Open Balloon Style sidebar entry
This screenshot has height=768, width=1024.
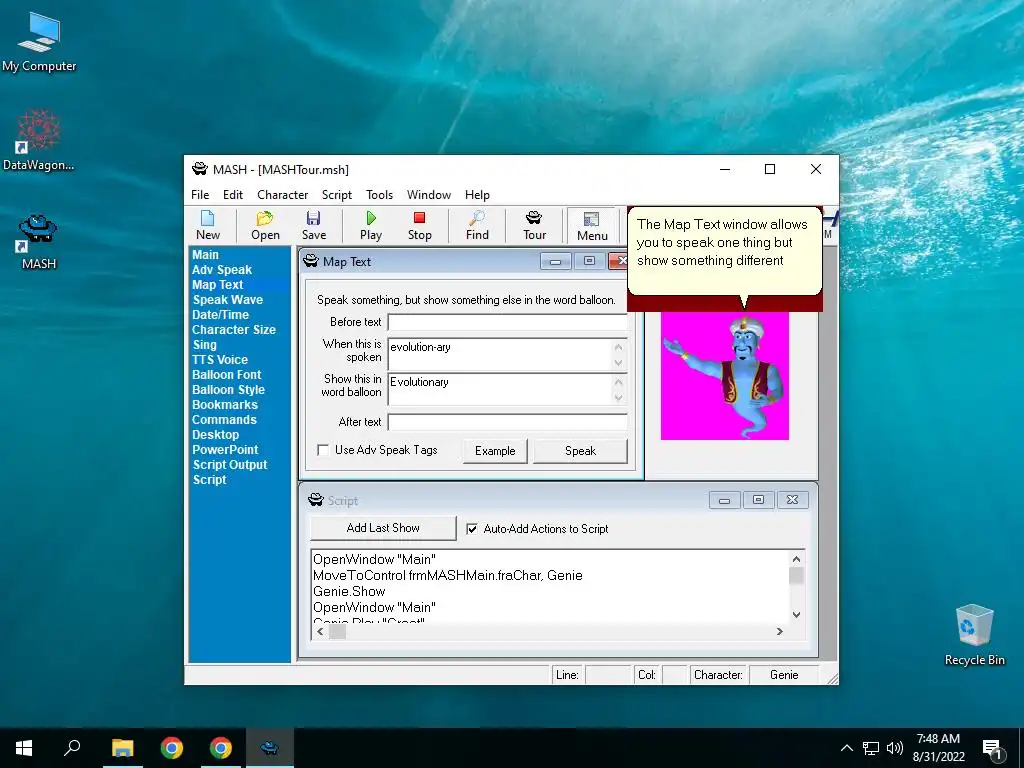coord(229,390)
